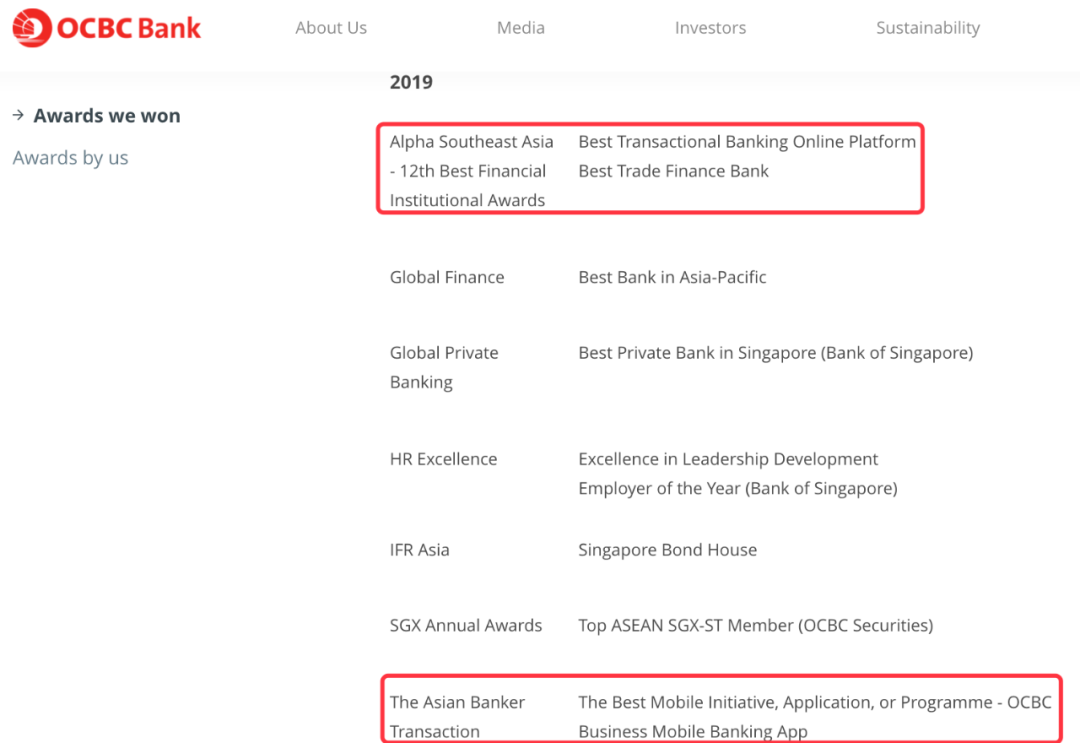The image size is (1080, 743).
Task: Click Employer of the Year award text
Action: [x=738, y=488]
